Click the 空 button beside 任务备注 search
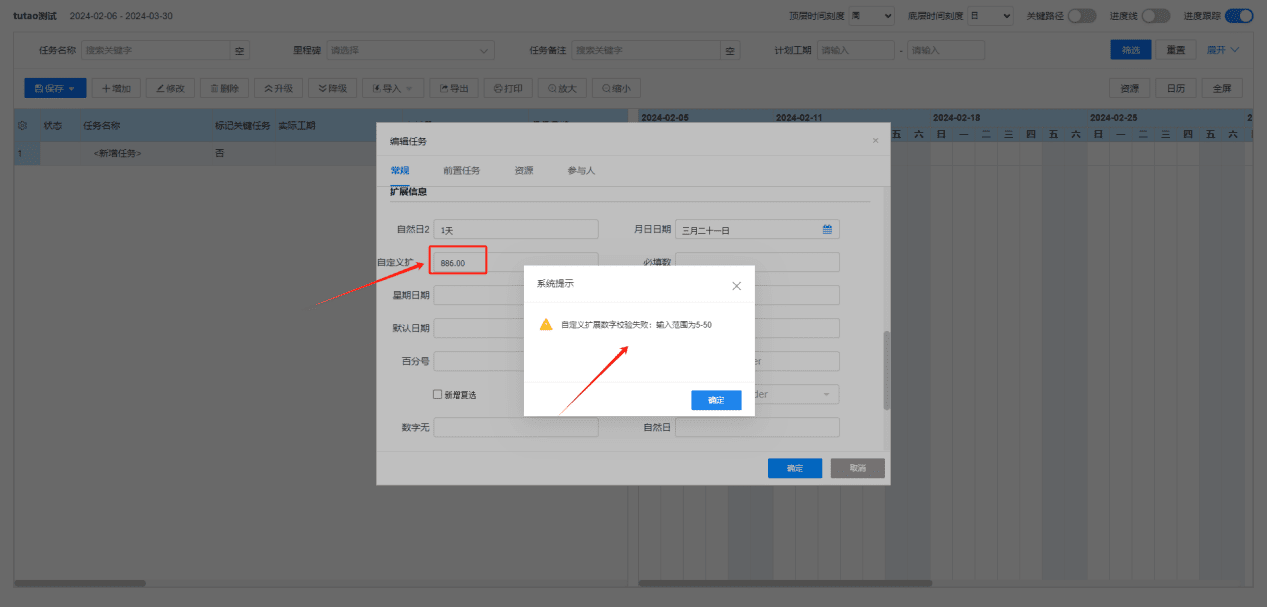Screen dimensions: 1267x607 730,49
